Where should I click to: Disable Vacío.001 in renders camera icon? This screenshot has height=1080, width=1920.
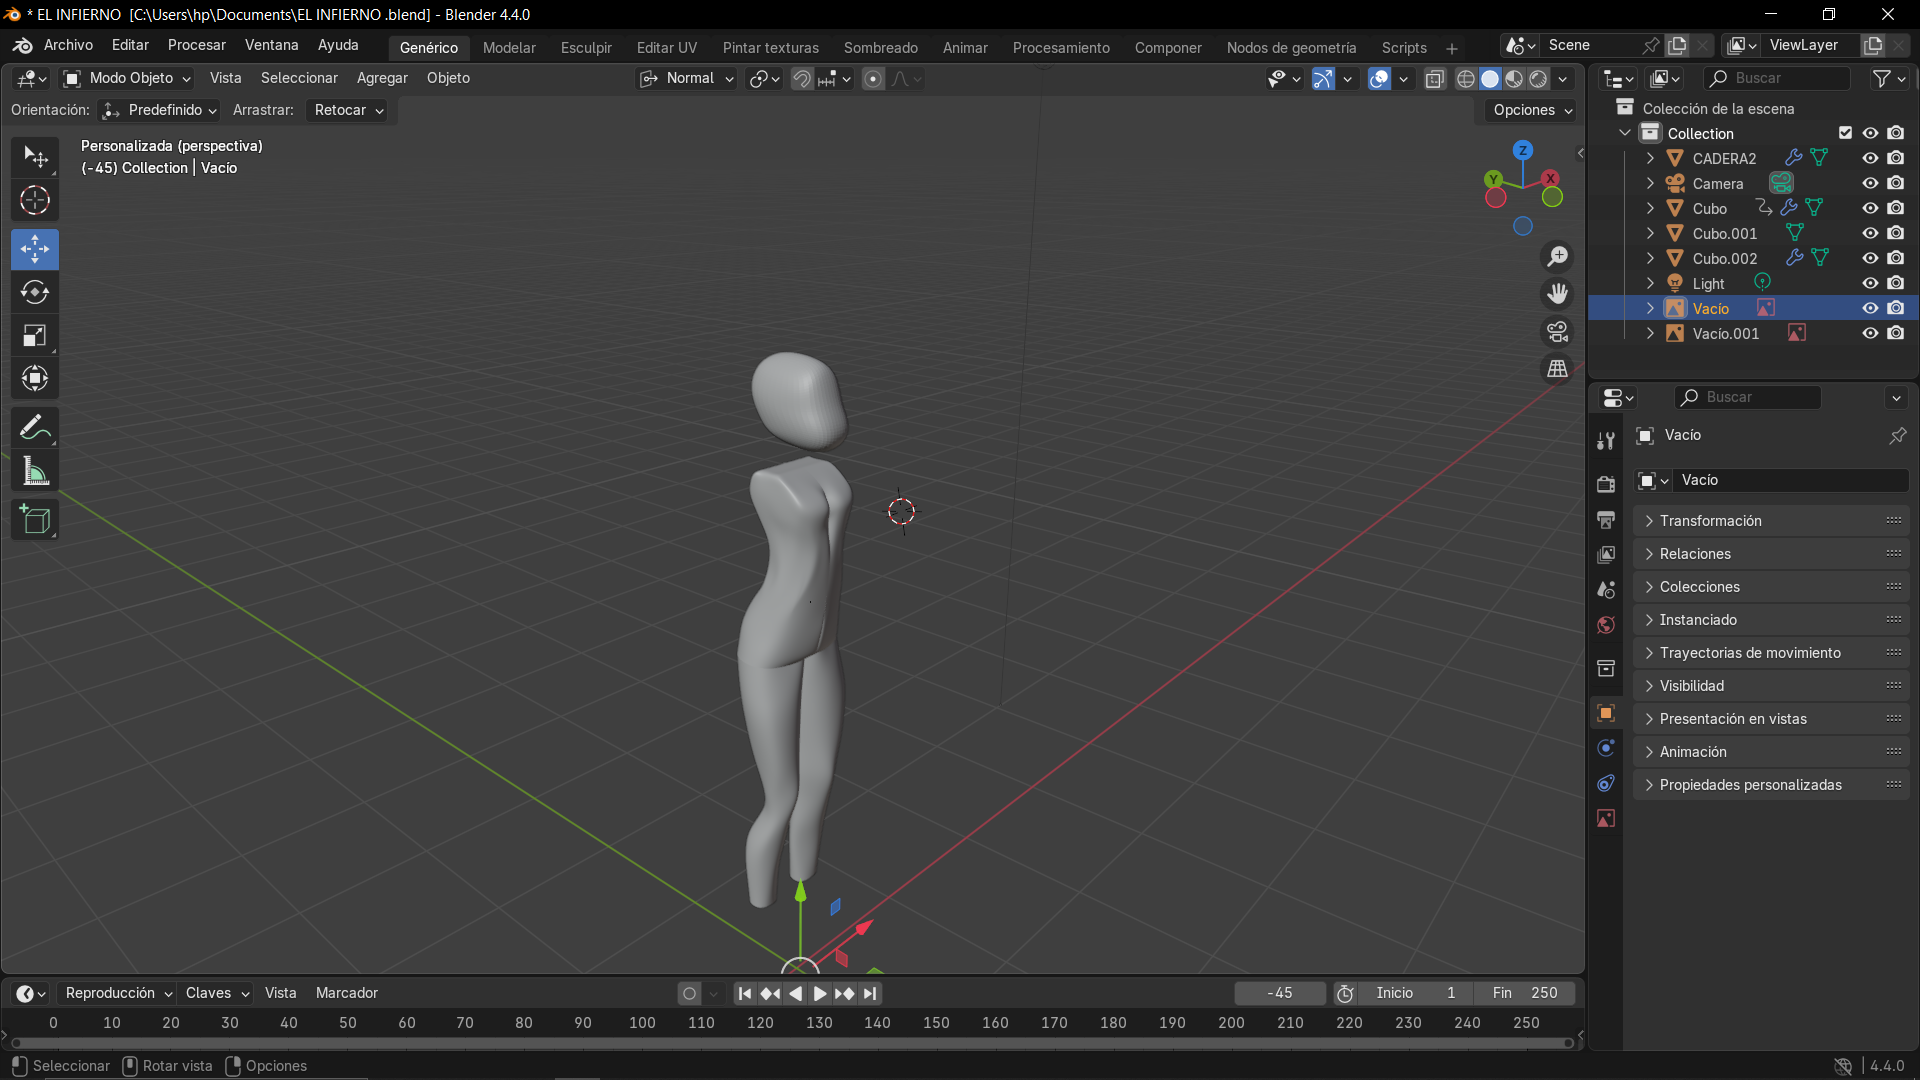pyautogui.click(x=1896, y=333)
